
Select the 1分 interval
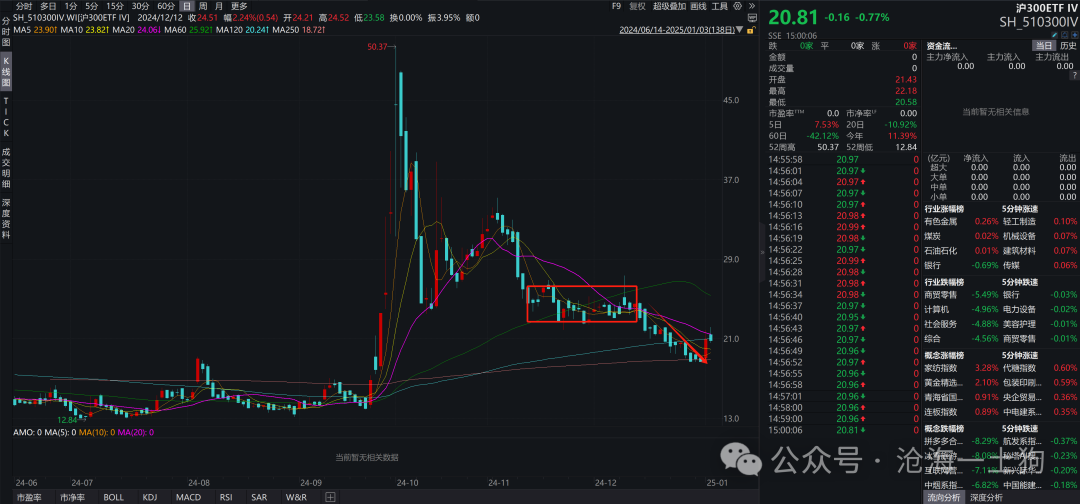[71, 6]
